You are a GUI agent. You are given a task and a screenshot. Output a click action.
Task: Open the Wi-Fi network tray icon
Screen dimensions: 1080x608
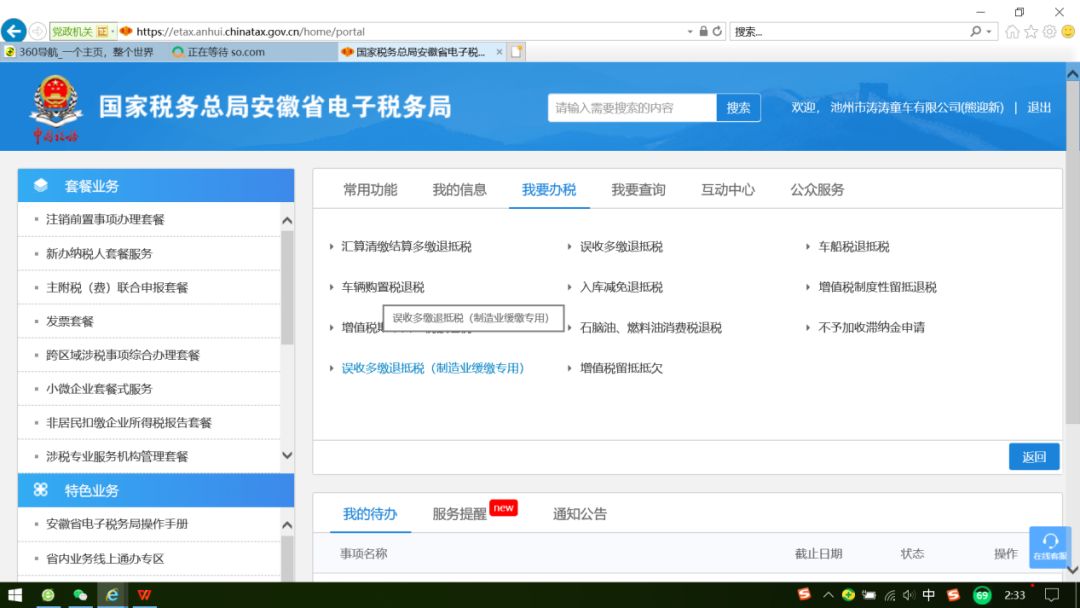890,595
